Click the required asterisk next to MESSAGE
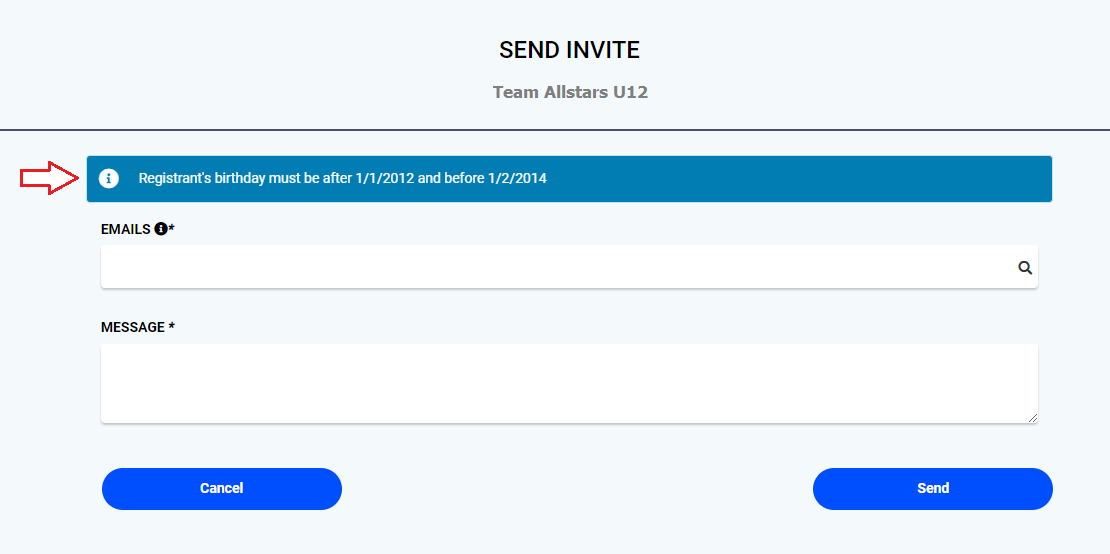The width and height of the screenshot is (1110, 554). pyautogui.click(x=172, y=327)
